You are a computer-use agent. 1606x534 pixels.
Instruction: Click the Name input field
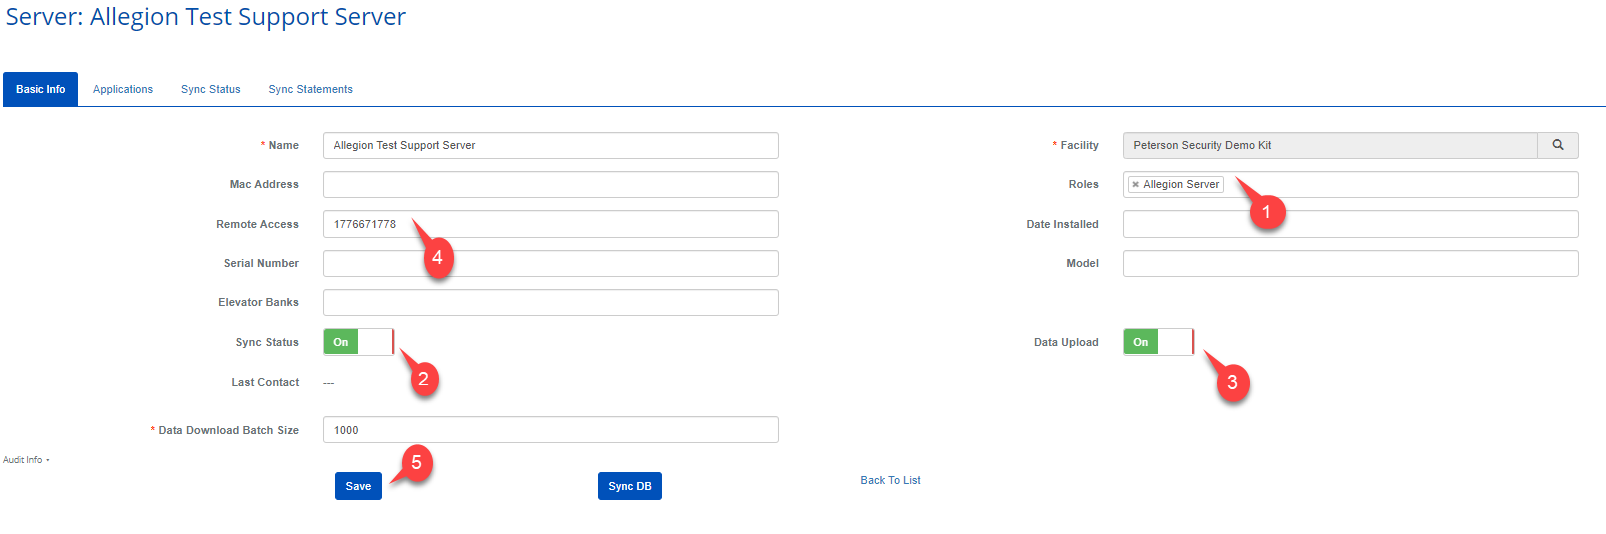[x=550, y=145]
